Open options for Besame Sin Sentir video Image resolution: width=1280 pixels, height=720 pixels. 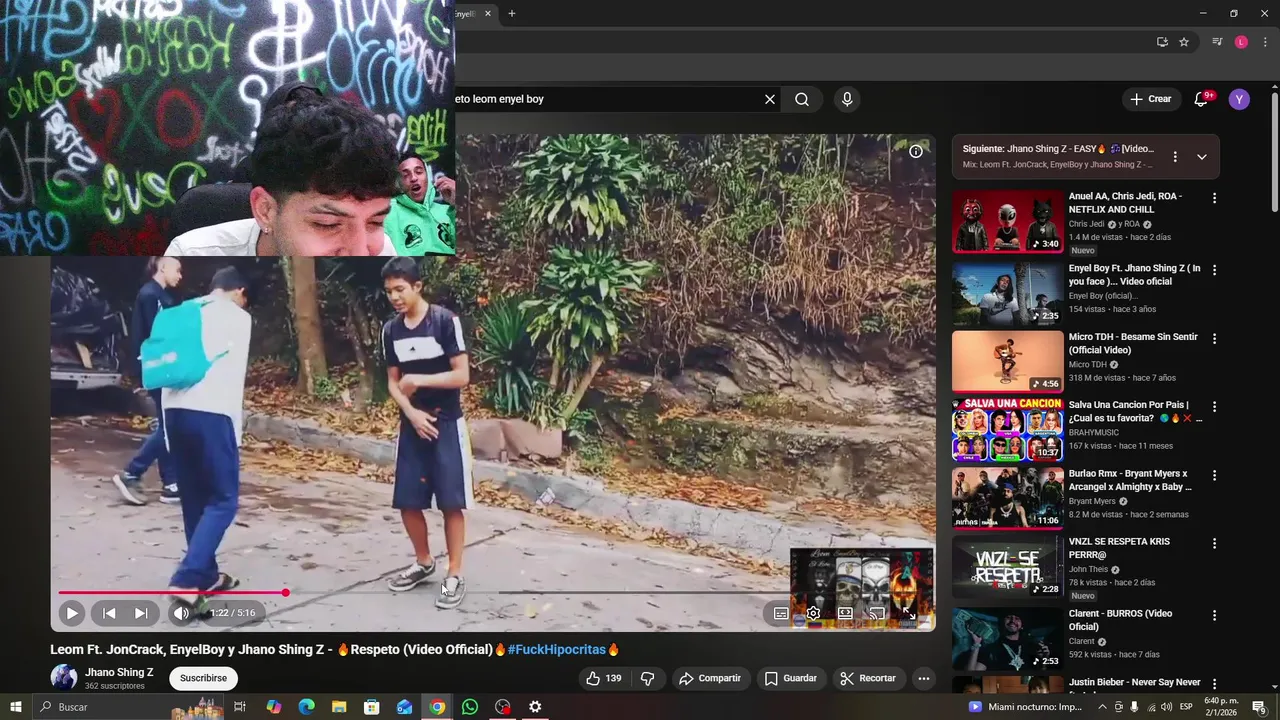click(1214, 339)
